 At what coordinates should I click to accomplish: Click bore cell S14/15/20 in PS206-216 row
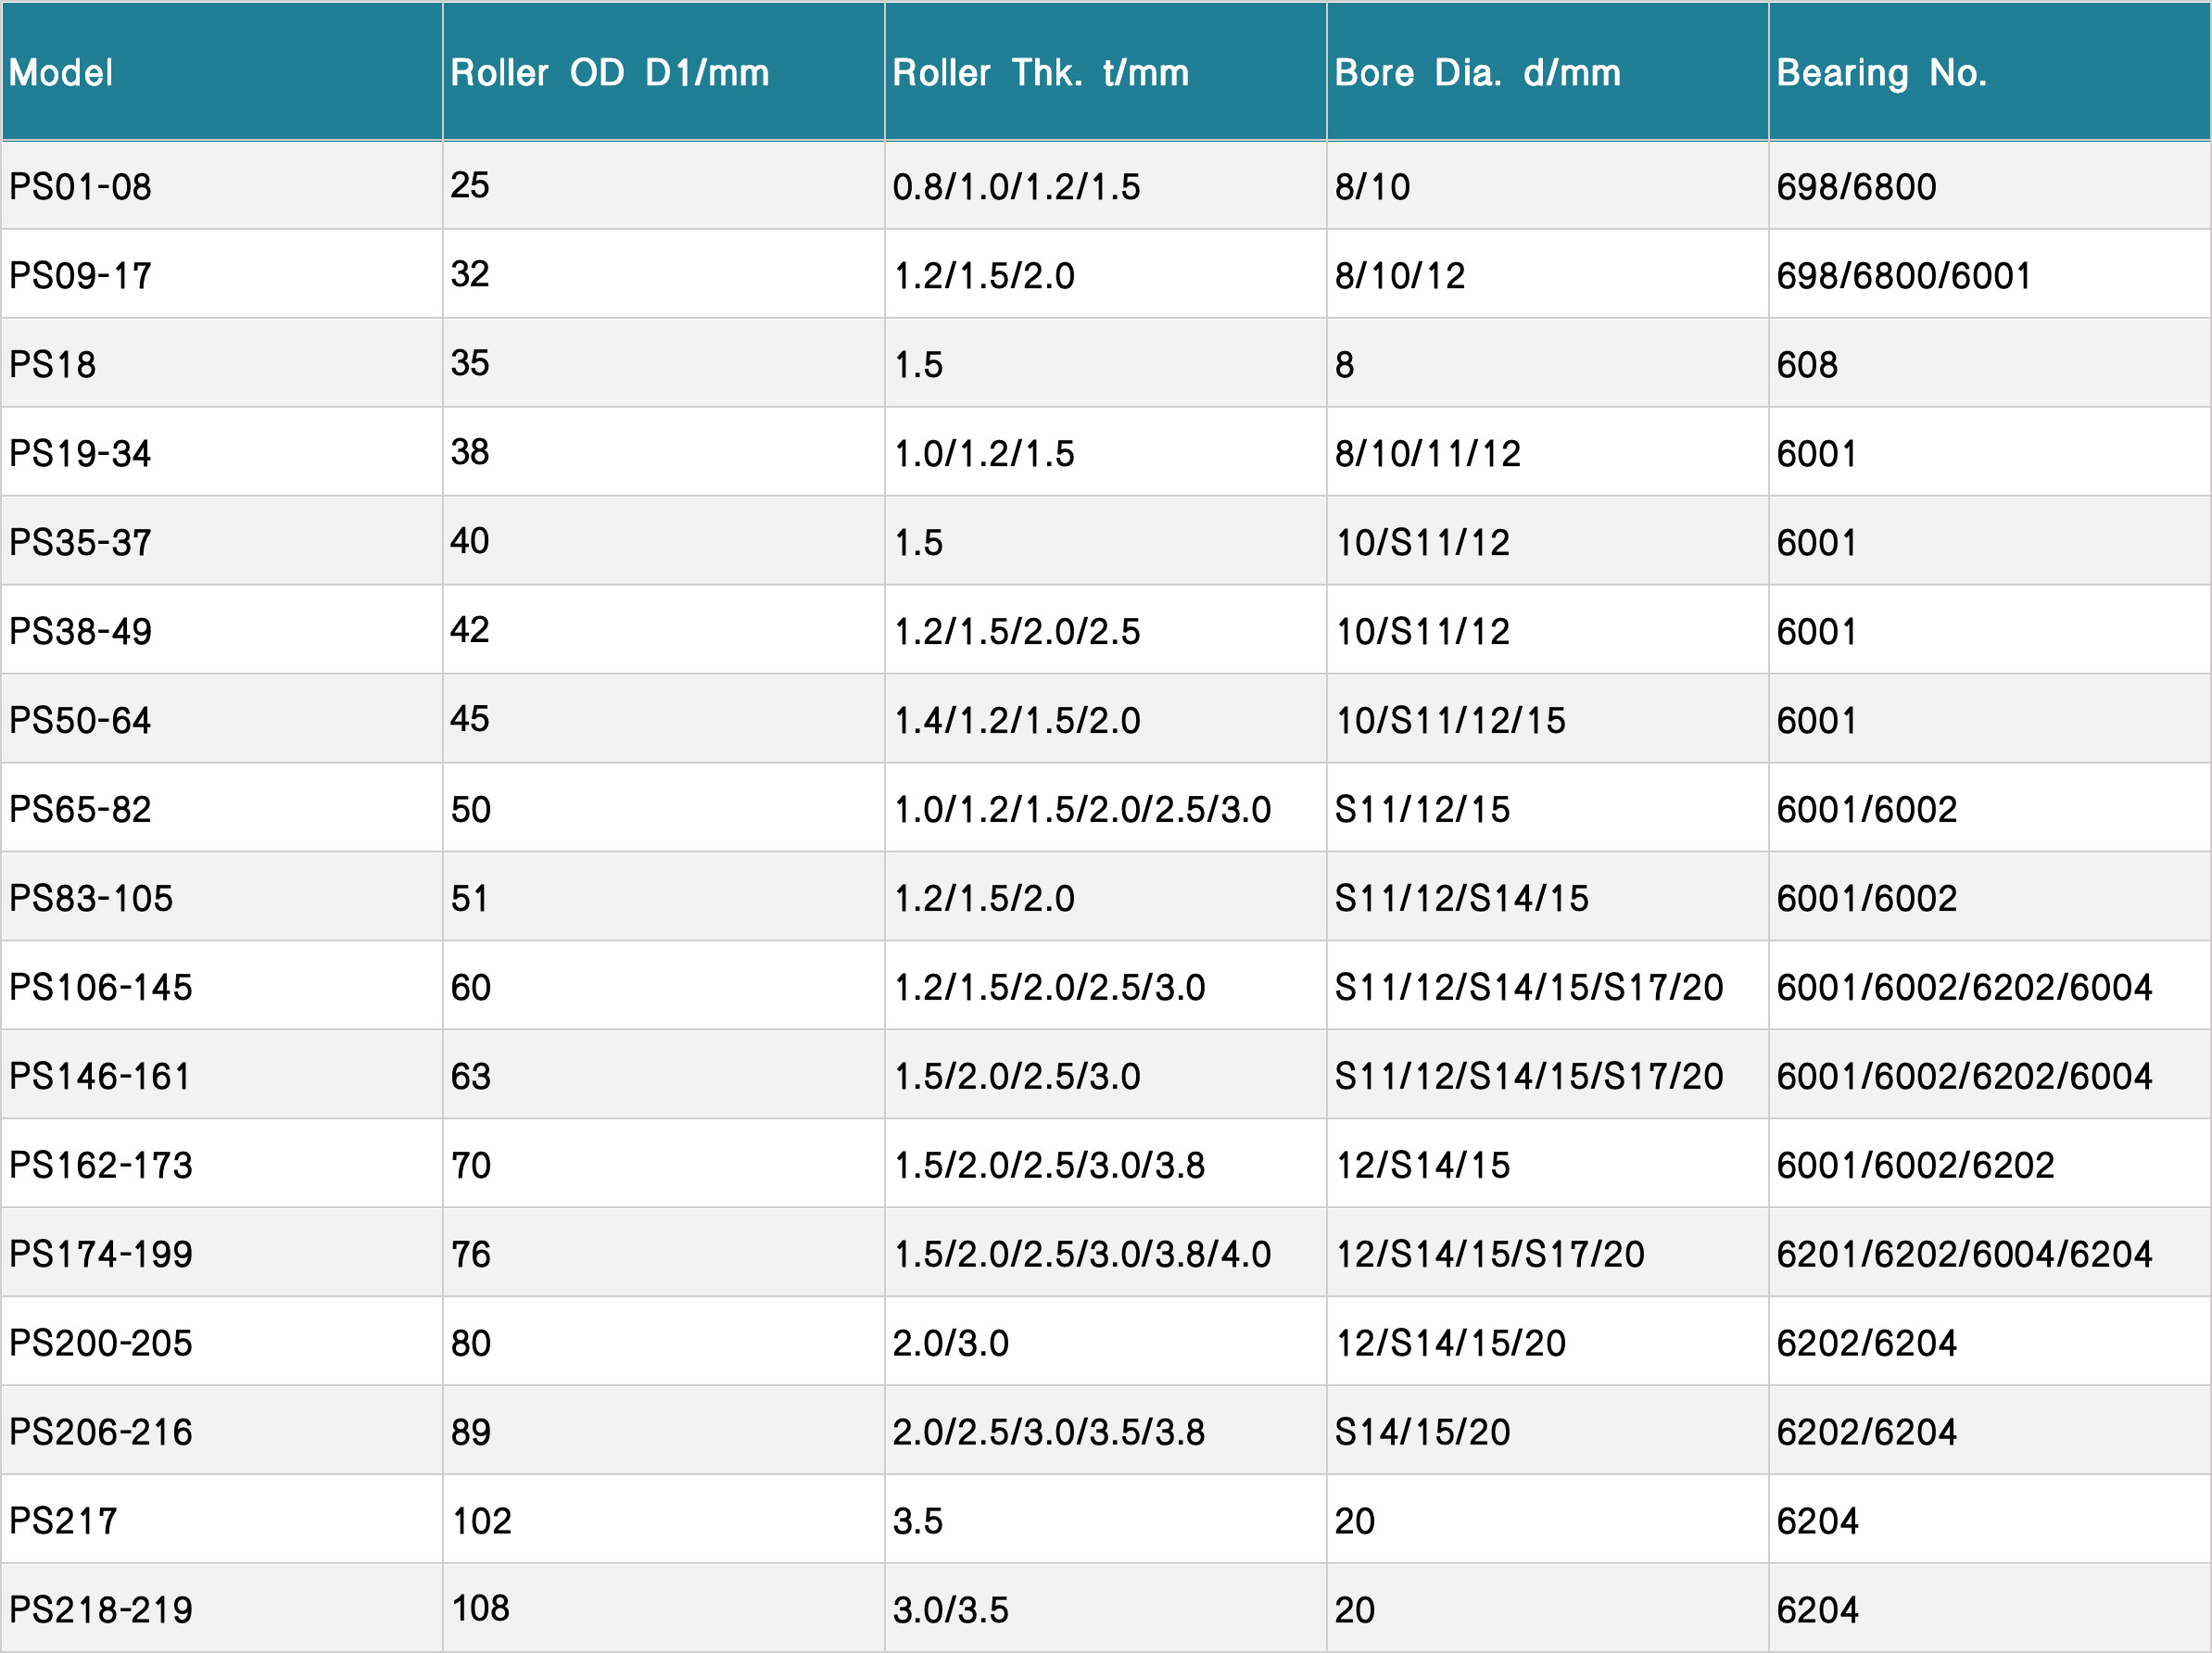point(1422,1433)
